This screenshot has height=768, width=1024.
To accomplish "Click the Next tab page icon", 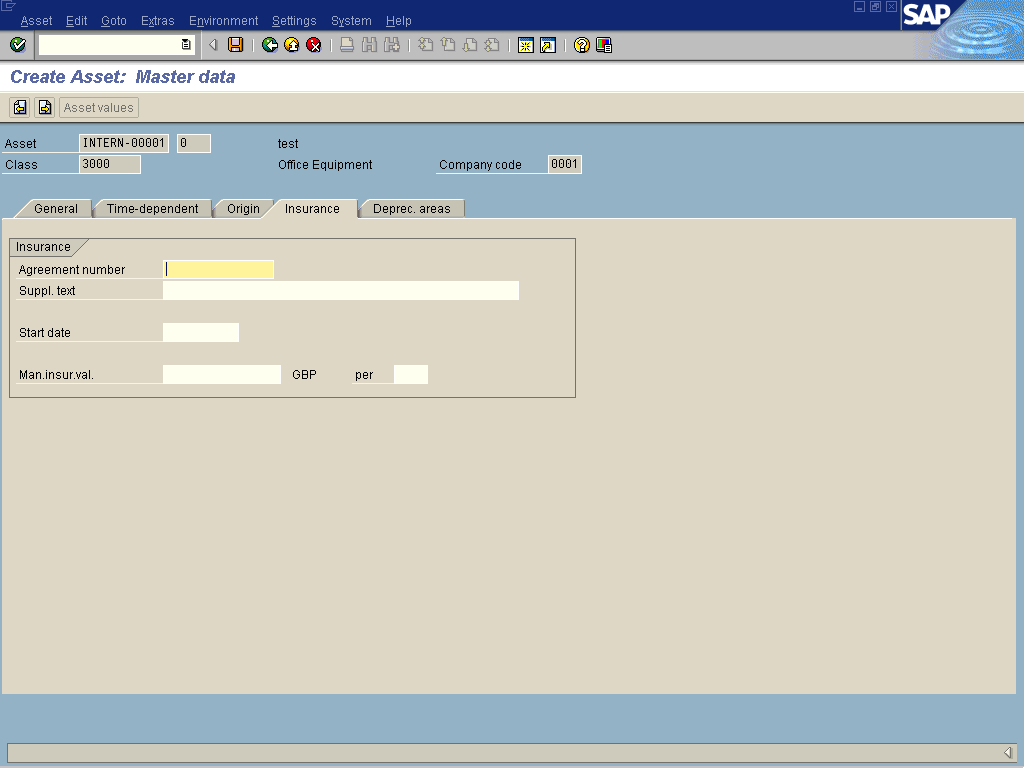I will (44, 108).
